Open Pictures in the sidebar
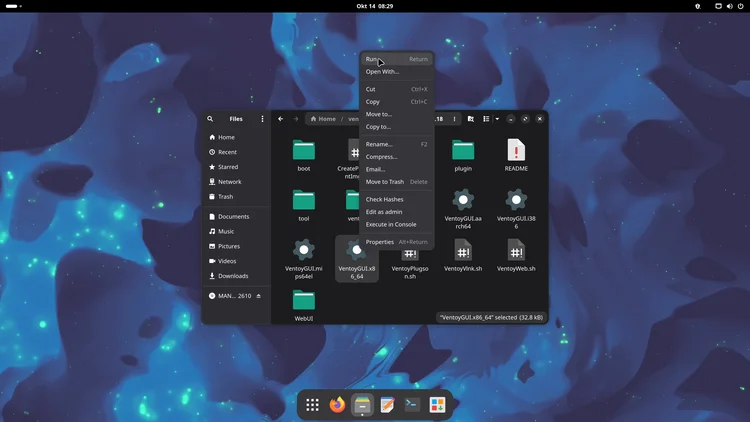Viewport: 750px width, 422px height. pyautogui.click(x=236, y=246)
